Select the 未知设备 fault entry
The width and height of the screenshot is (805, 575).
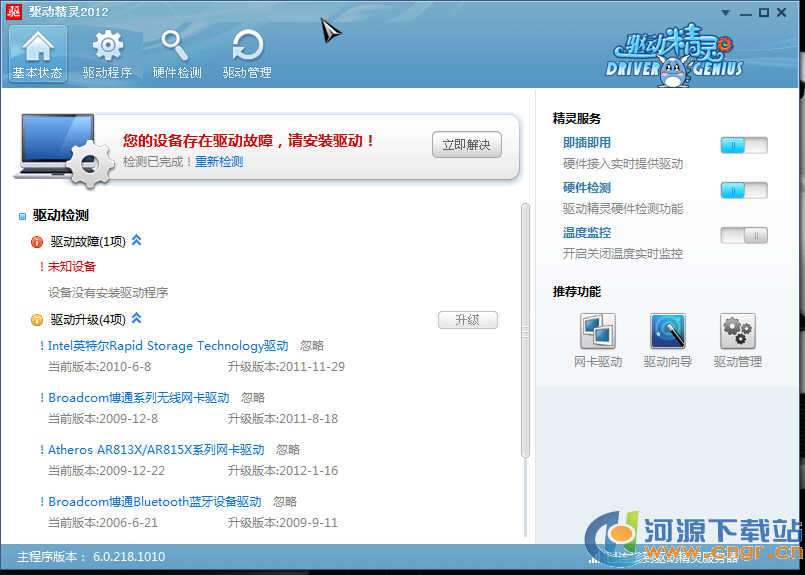(x=72, y=266)
